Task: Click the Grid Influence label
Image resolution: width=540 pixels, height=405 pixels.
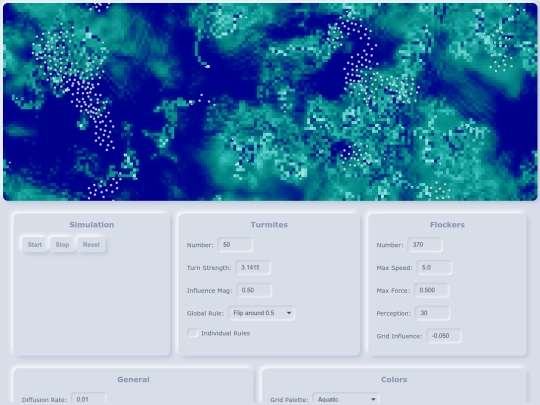Action: tap(399, 336)
